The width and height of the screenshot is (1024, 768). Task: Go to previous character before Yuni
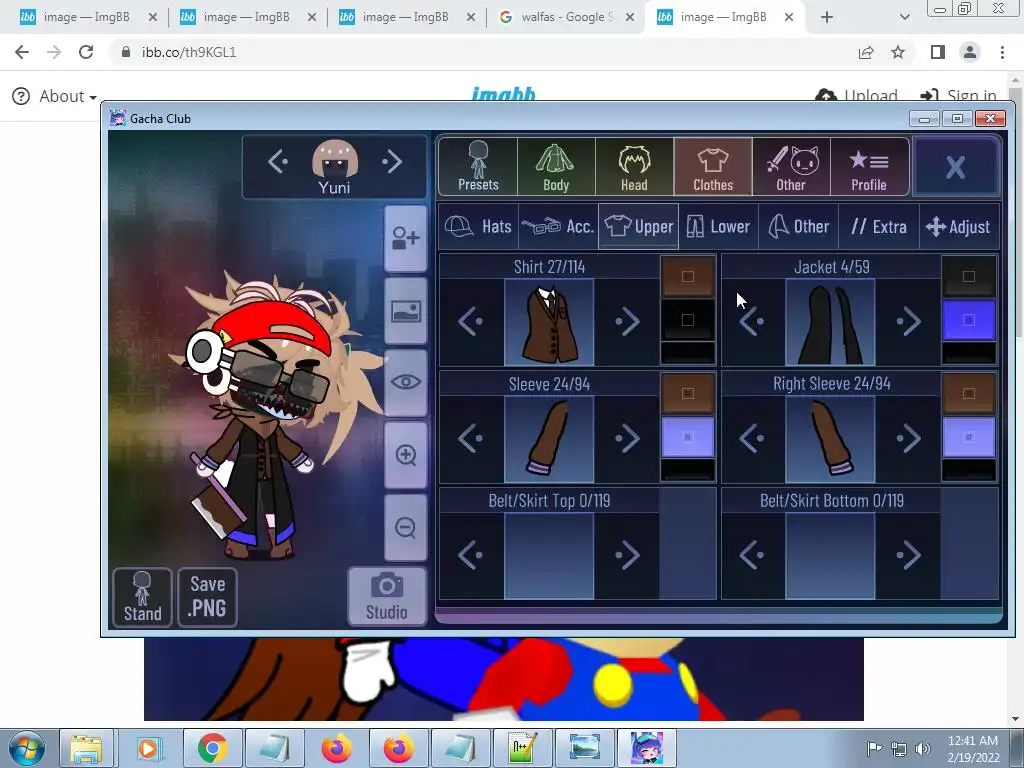click(x=278, y=161)
